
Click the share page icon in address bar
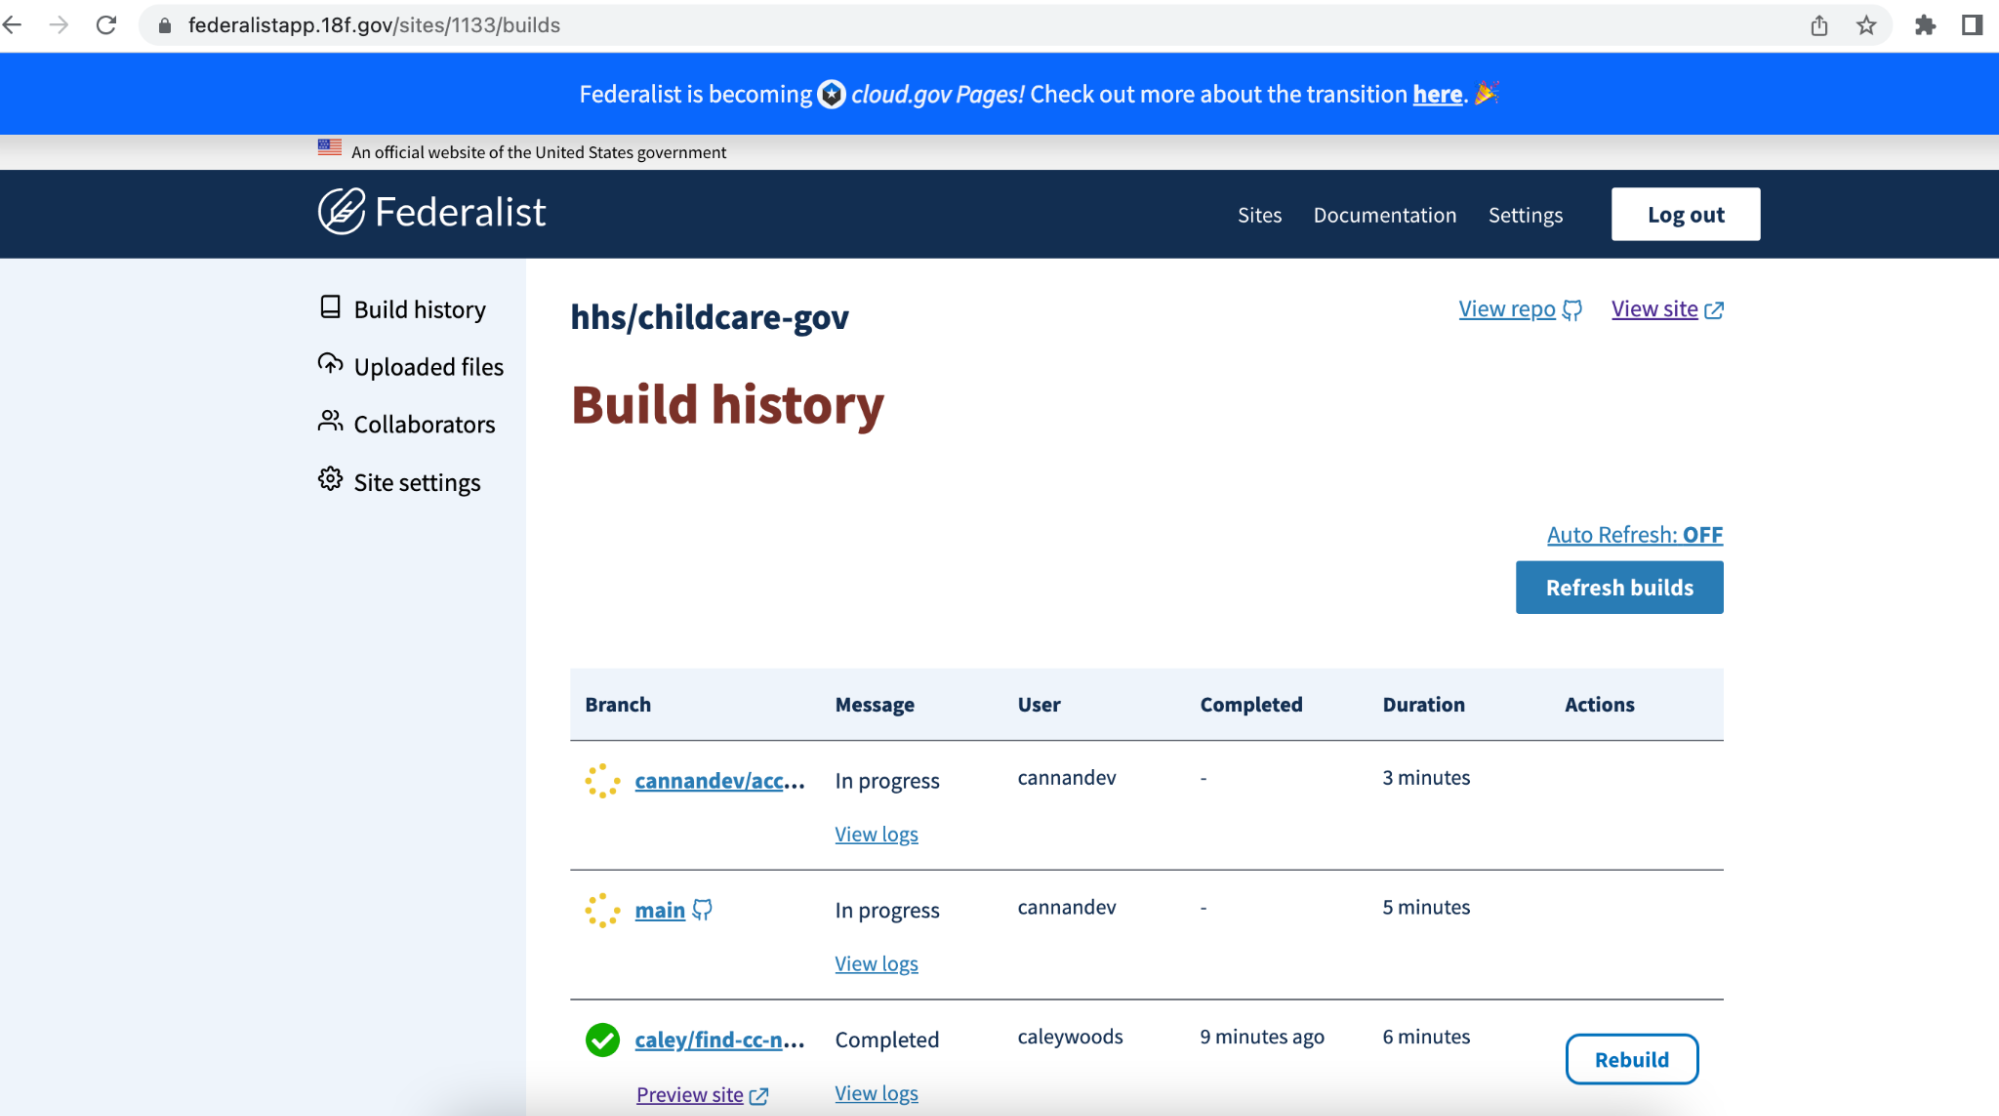pos(1818,25)
